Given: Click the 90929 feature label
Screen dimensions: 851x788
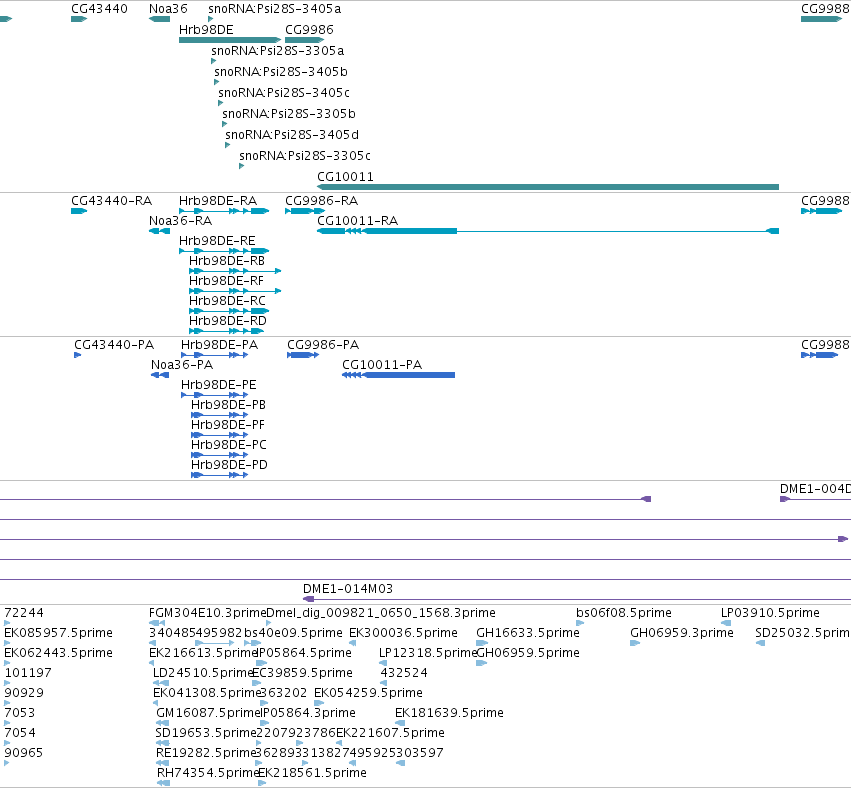Looking at the screenshot, I should (24, 692).
